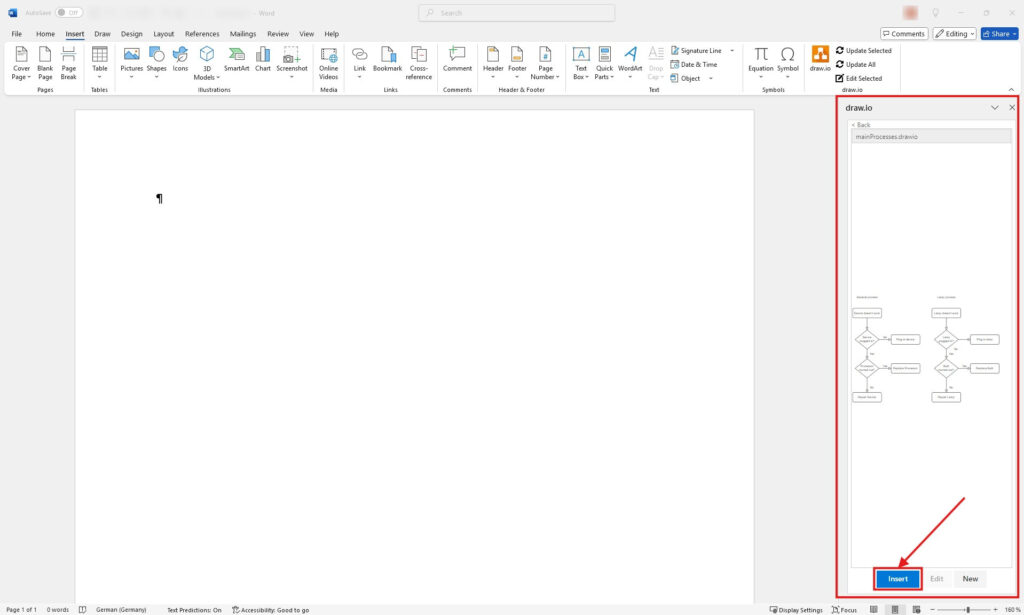This screenshot has width=1024, height=615.
Task: Open the Signature Line dropdown arrow
Action: (732, 50)
